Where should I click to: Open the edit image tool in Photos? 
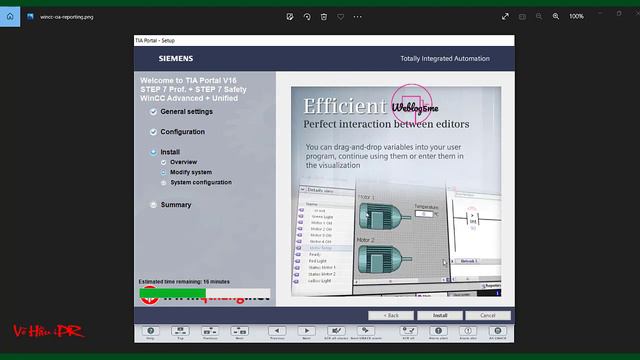point(290,17)
